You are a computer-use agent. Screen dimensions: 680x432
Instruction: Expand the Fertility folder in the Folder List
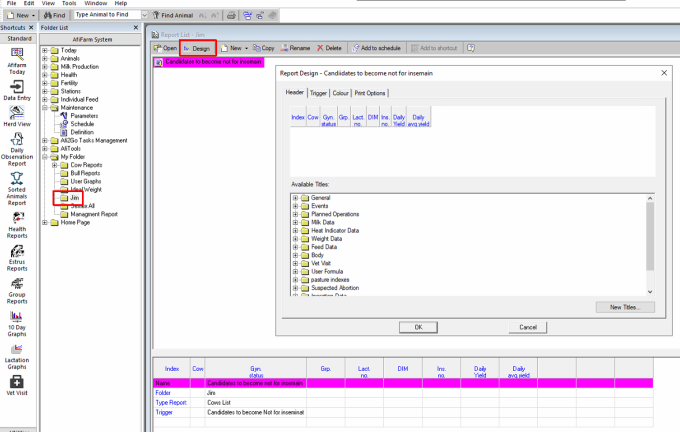click(x=45, y=83)
